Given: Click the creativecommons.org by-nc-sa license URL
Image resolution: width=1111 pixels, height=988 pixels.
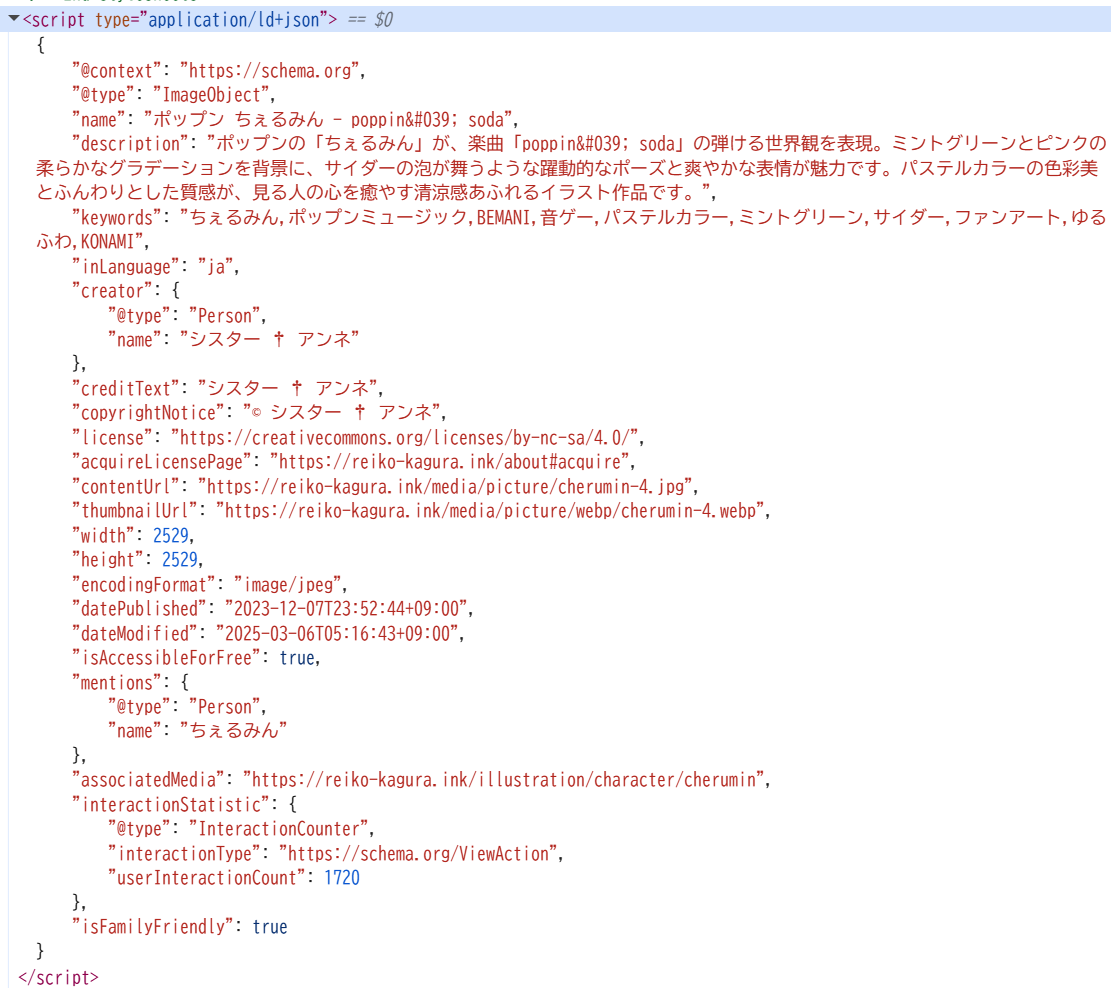Looking at the screenshot, I should point(405,437).
